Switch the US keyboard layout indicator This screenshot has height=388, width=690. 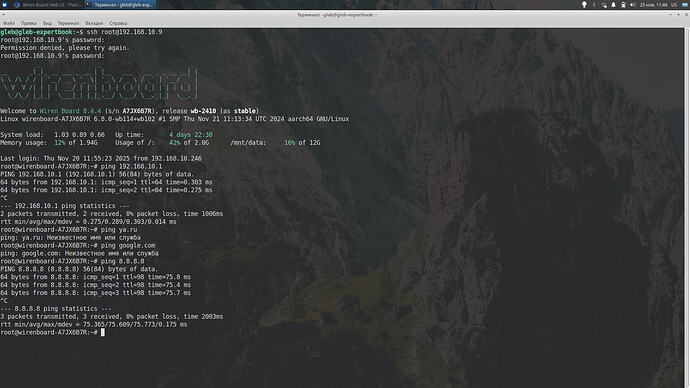click(674, 5)
